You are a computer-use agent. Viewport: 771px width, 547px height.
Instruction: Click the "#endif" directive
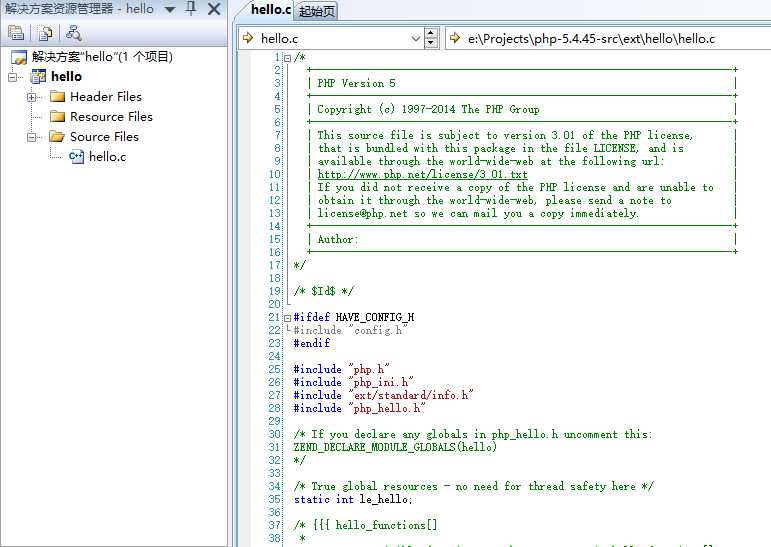pyautogui.click(x=312, y=343)
